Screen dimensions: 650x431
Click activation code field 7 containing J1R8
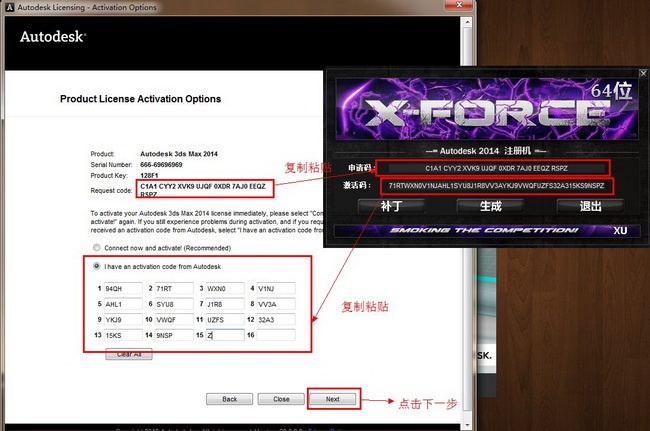click(x=225, y=304)
